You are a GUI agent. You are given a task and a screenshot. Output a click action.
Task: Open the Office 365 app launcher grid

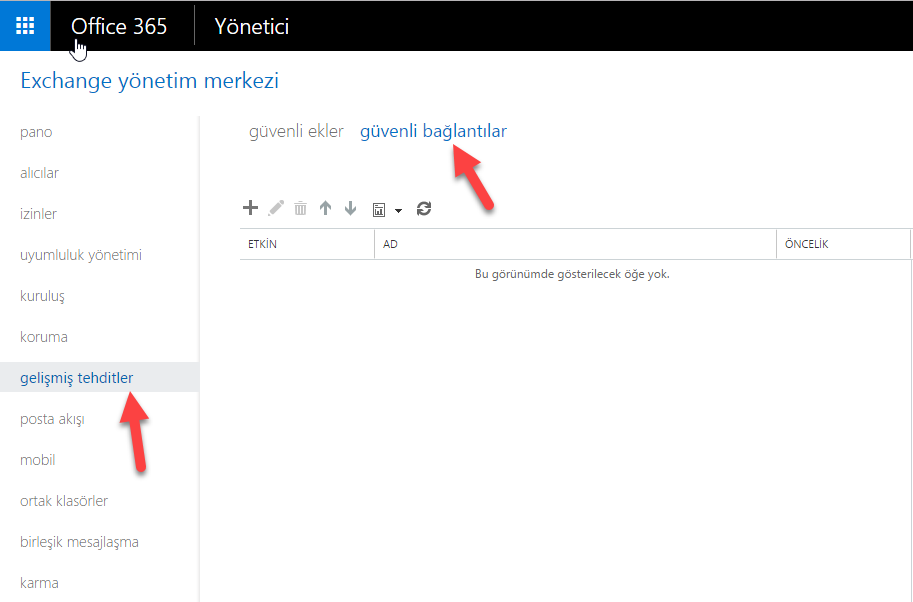pyautogui.click(x=25, y=26)
